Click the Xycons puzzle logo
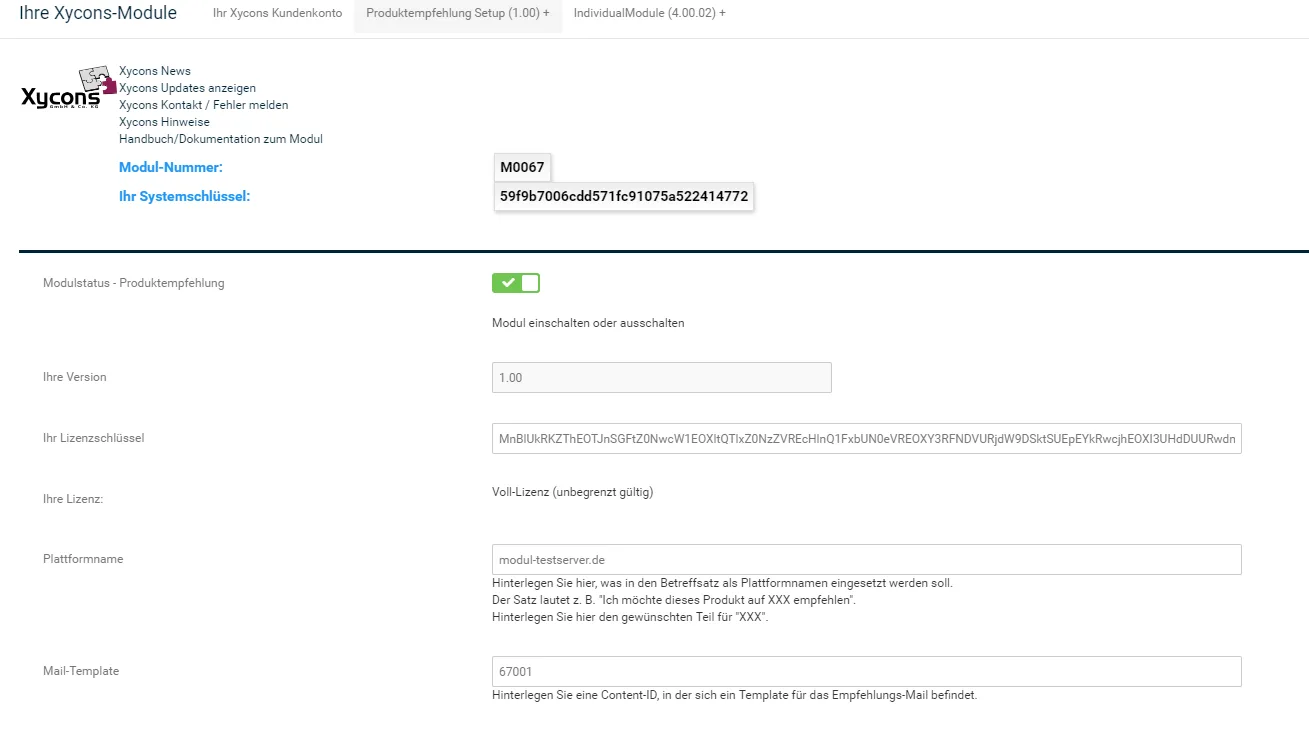Viewport: 1309px width, 735px height. point(69,88)
